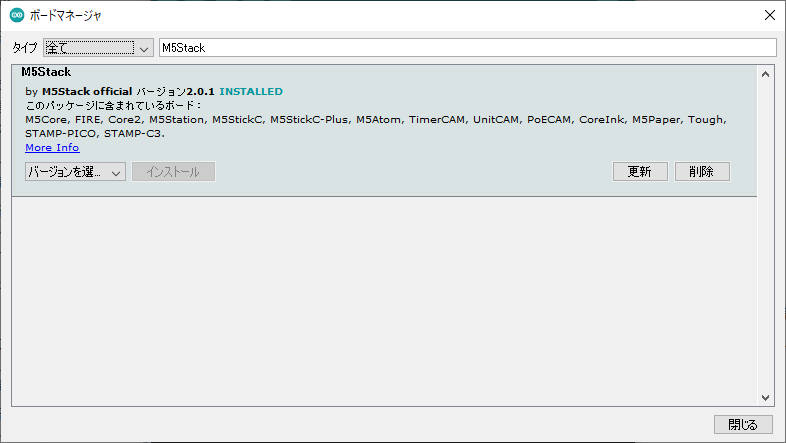Click the STAMP-PICO, STAMP-C3 board line

tap(95, 134)
